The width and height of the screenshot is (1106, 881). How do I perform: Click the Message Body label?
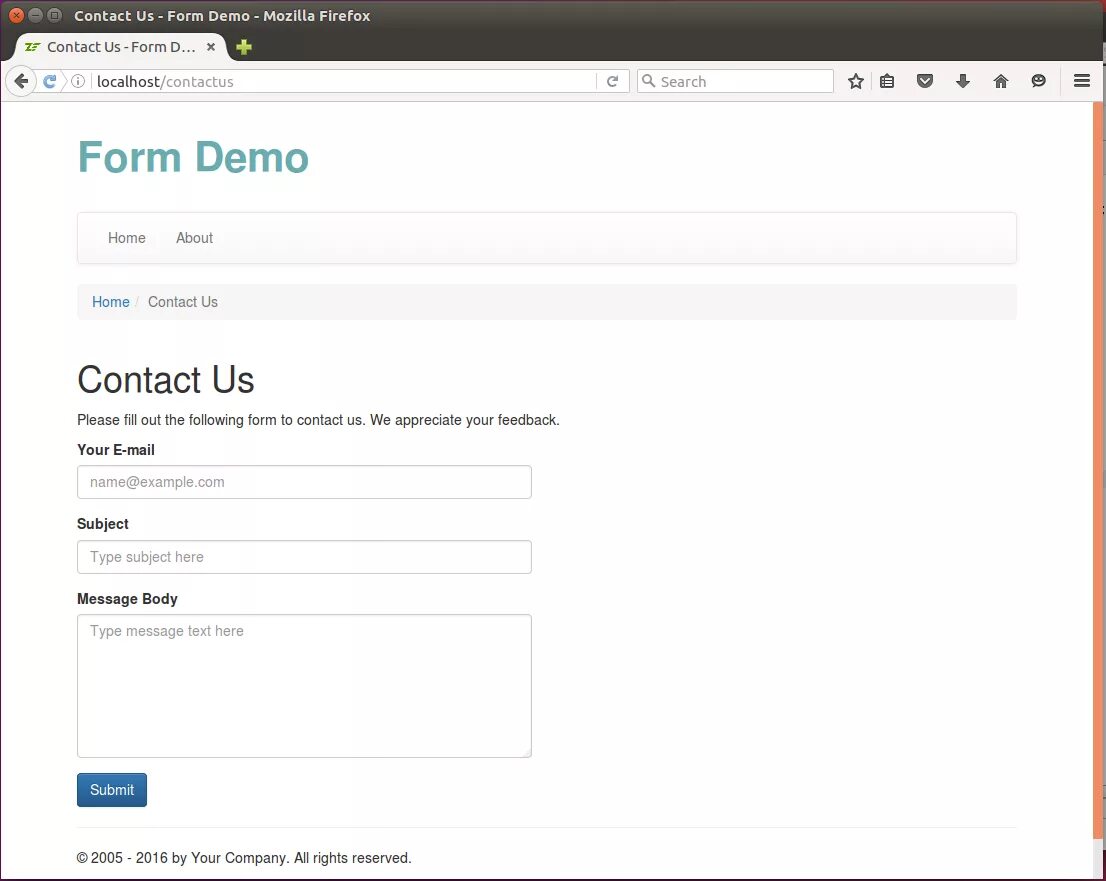tap(128, 599)
